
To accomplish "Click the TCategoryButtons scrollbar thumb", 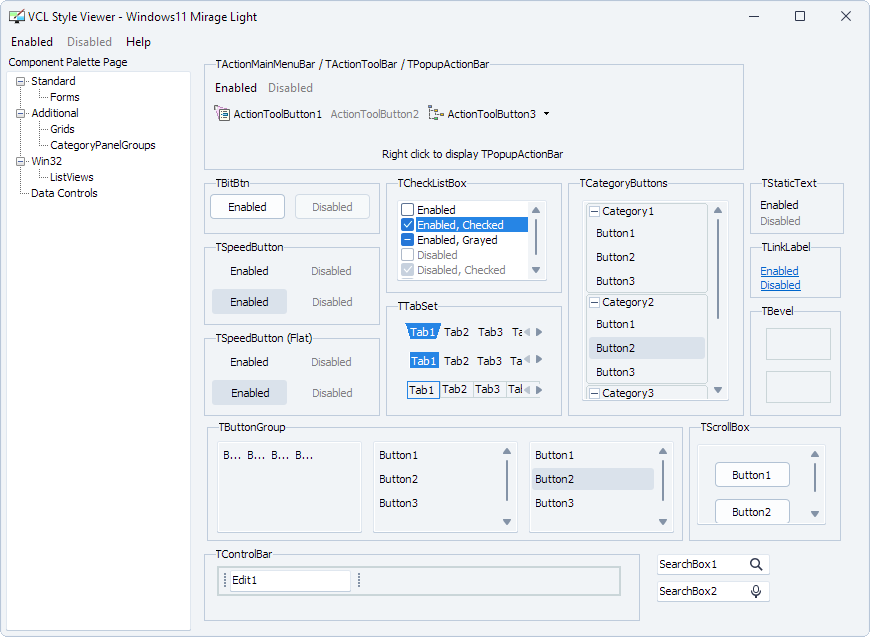I will [x=718, y=269].
